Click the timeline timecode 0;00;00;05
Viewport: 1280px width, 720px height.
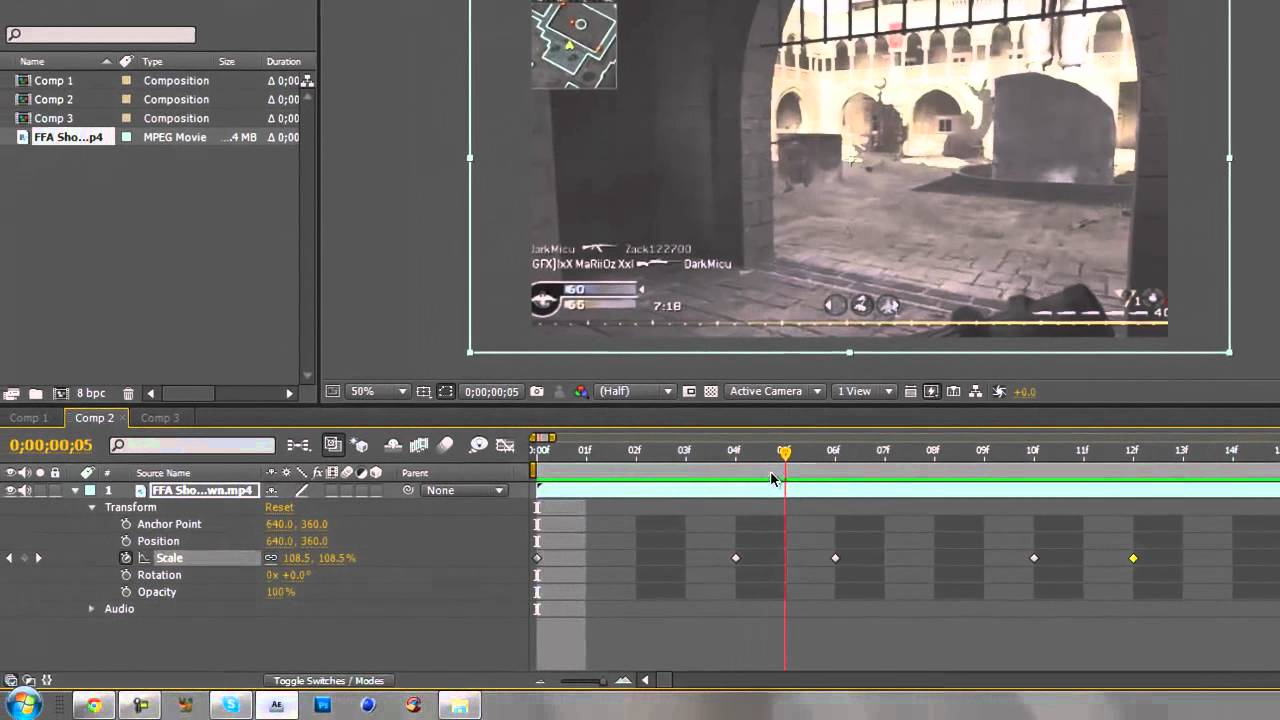coord(51,446)
